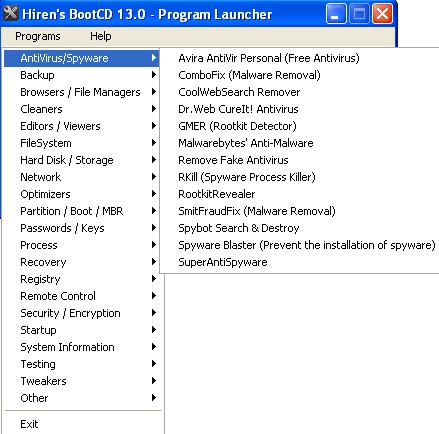Launch RKill (Spyware Process Killer)
The image size is (439, 434).
300,177
